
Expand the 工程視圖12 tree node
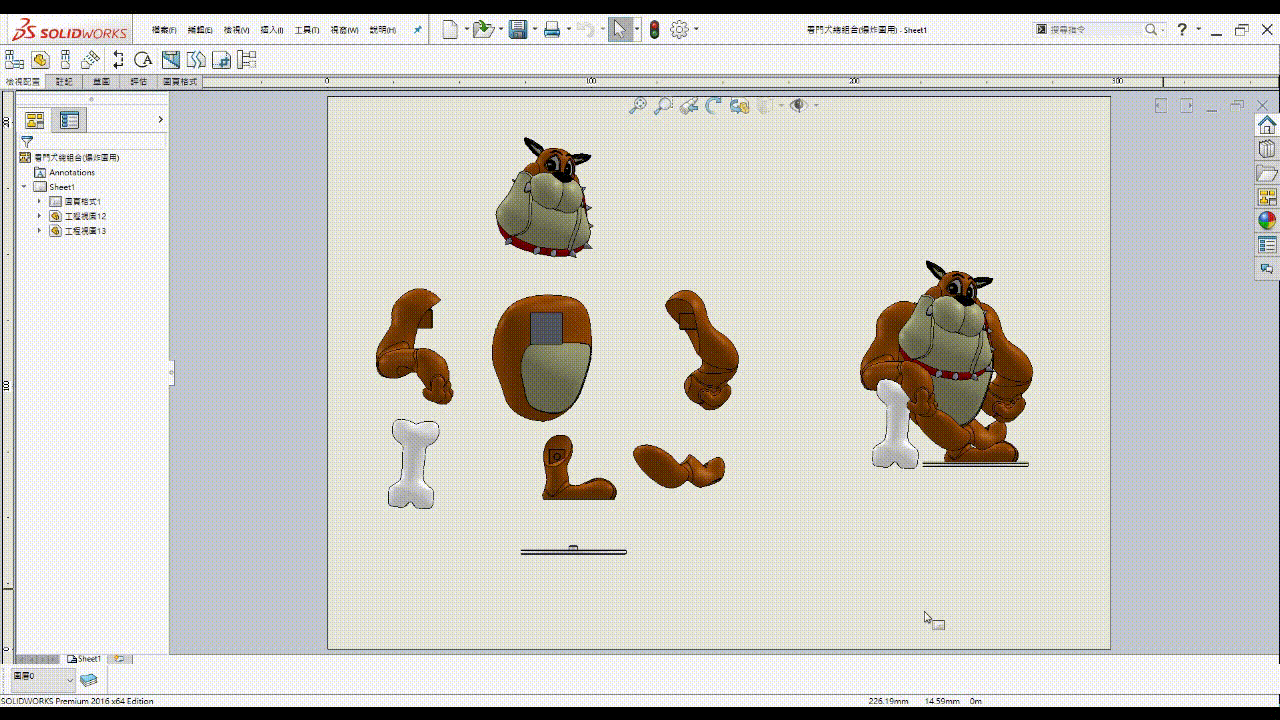[39, 216]
